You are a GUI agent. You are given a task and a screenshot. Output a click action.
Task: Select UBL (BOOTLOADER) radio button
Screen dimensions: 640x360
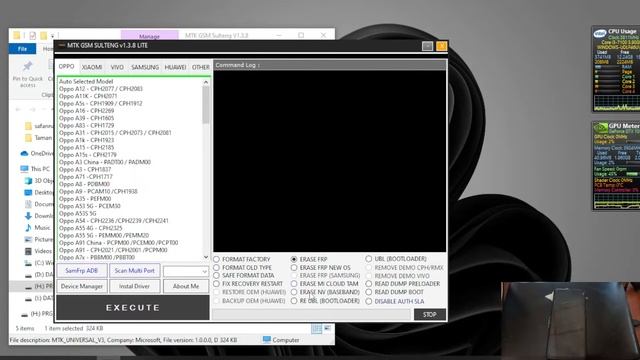coord(396,259)
